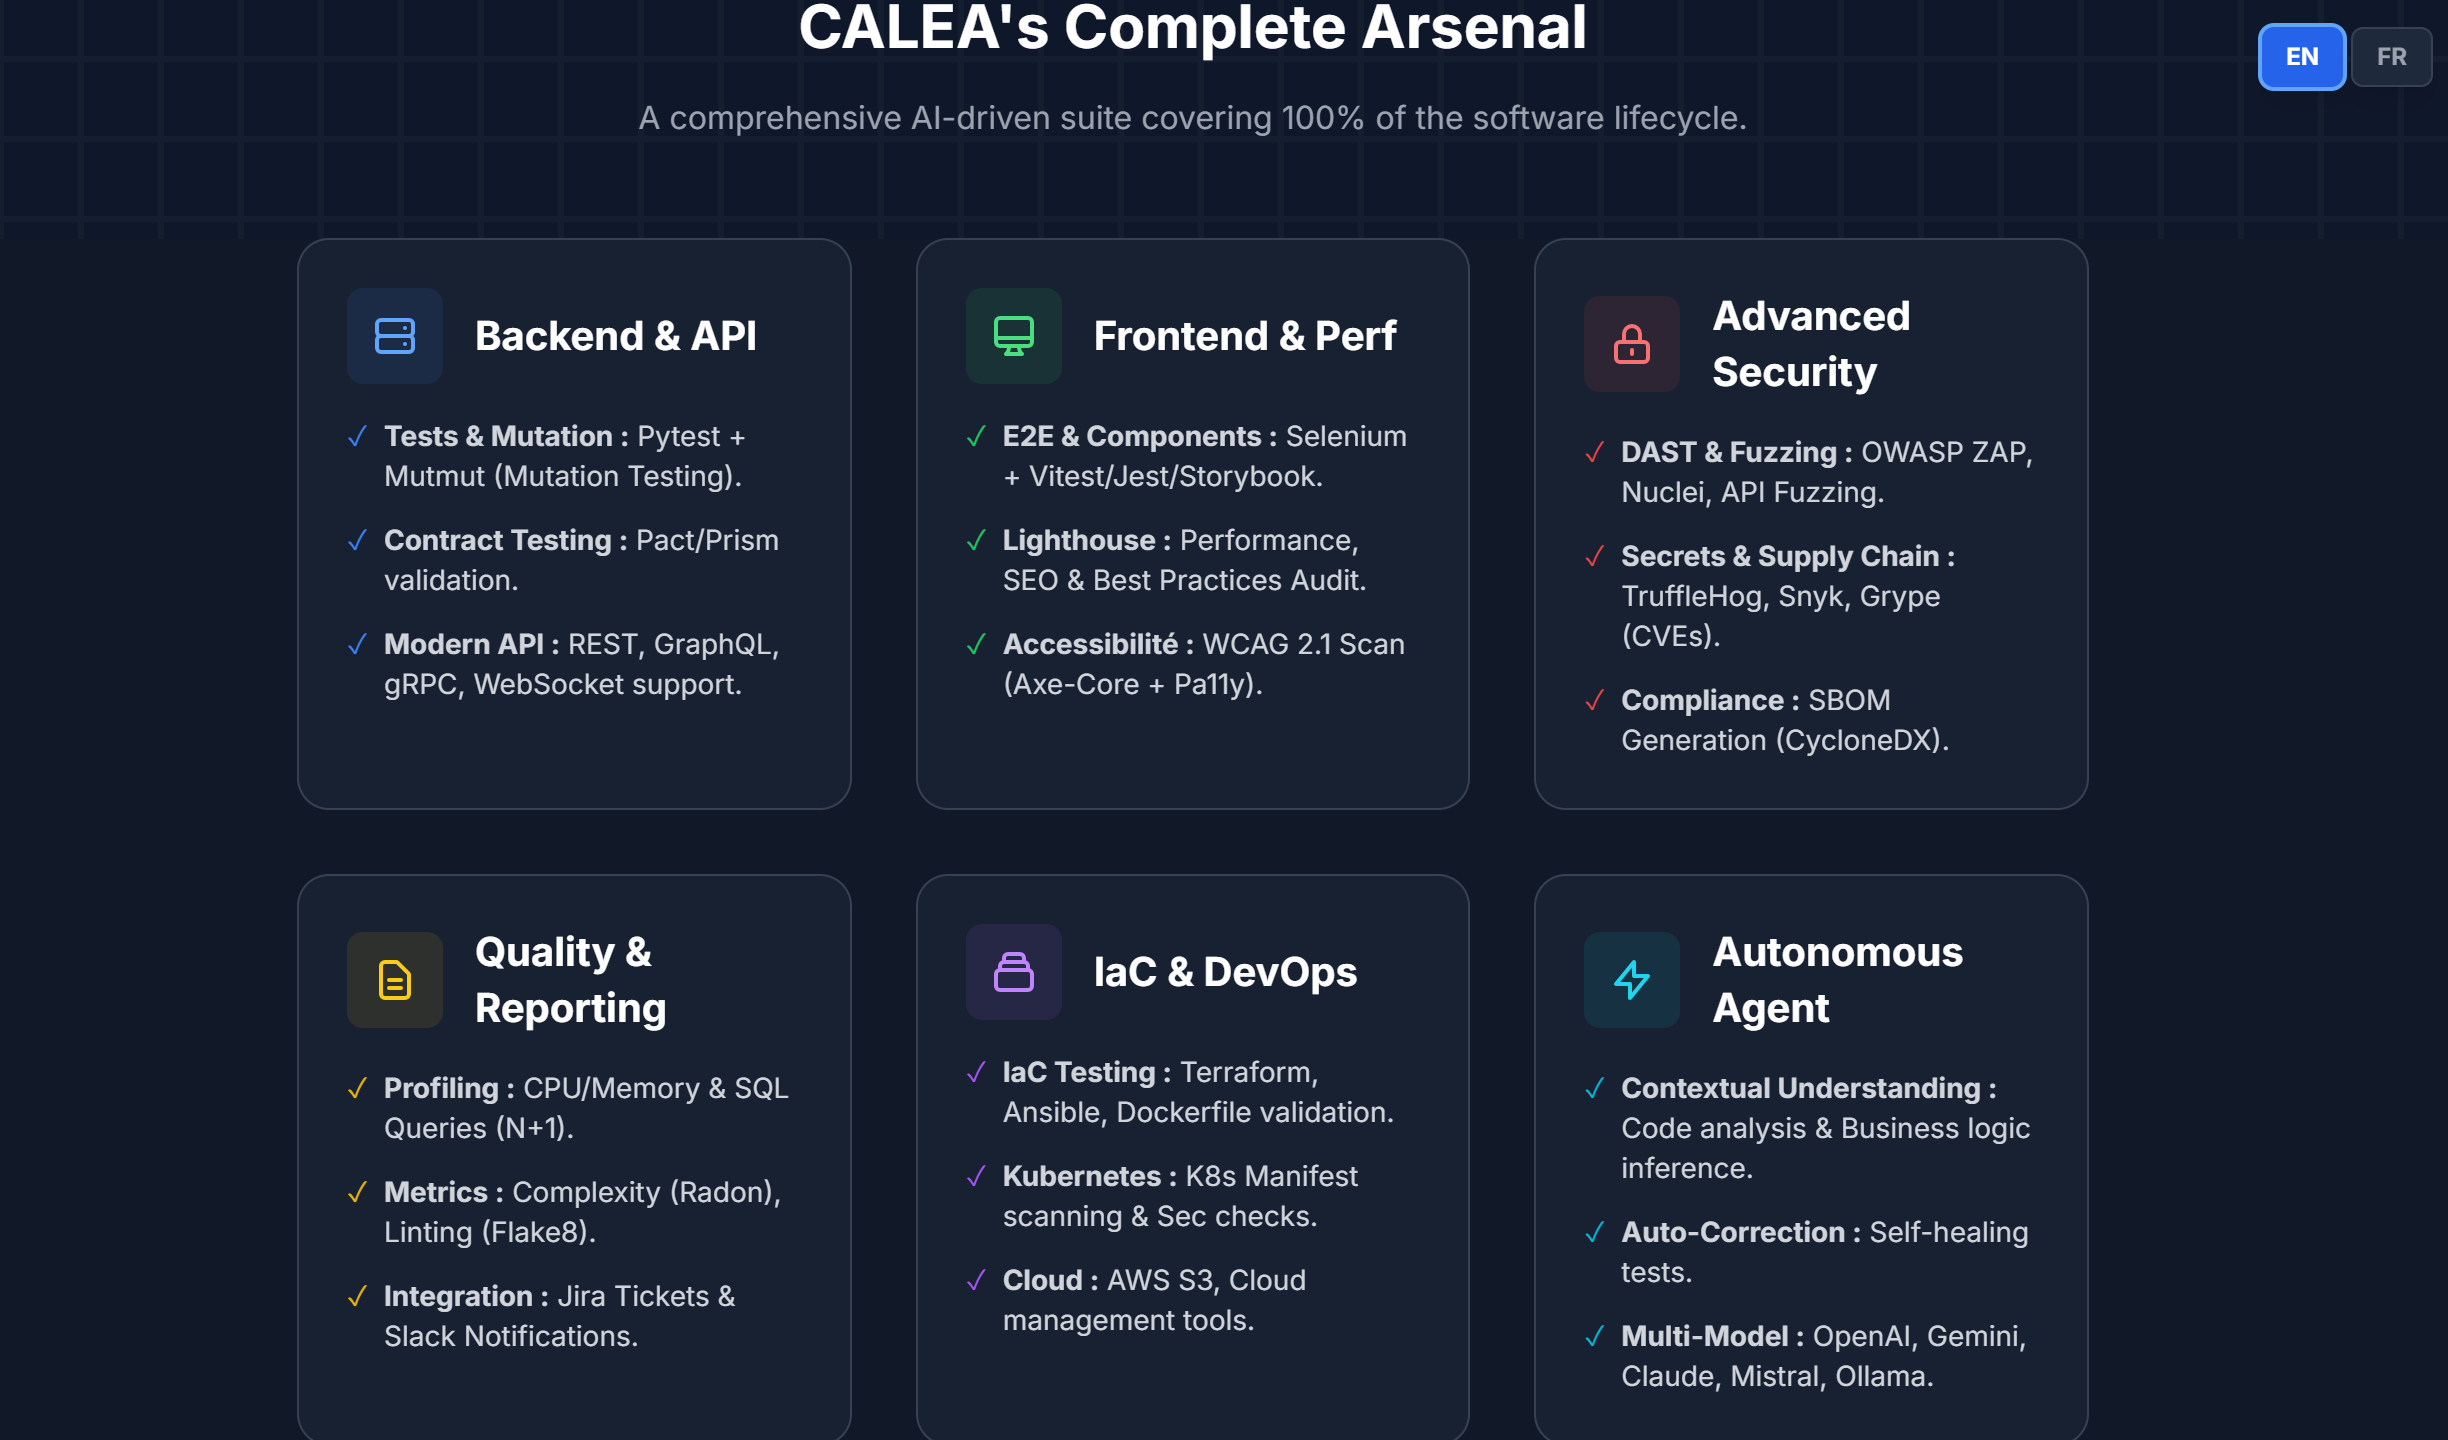Toggle the checkmark beside IaC Testing

coord(975,1071)
